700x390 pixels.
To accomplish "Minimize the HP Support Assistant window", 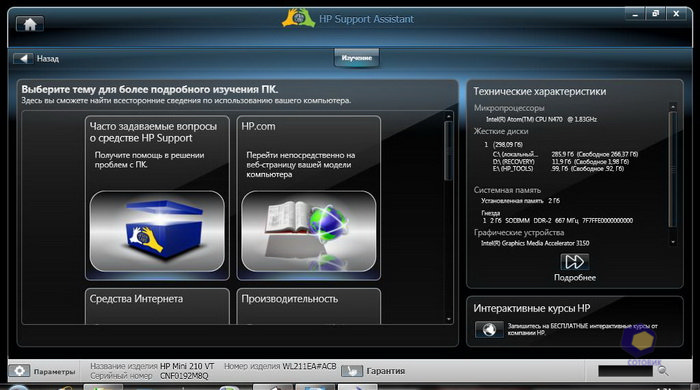I will click(635, 14).
